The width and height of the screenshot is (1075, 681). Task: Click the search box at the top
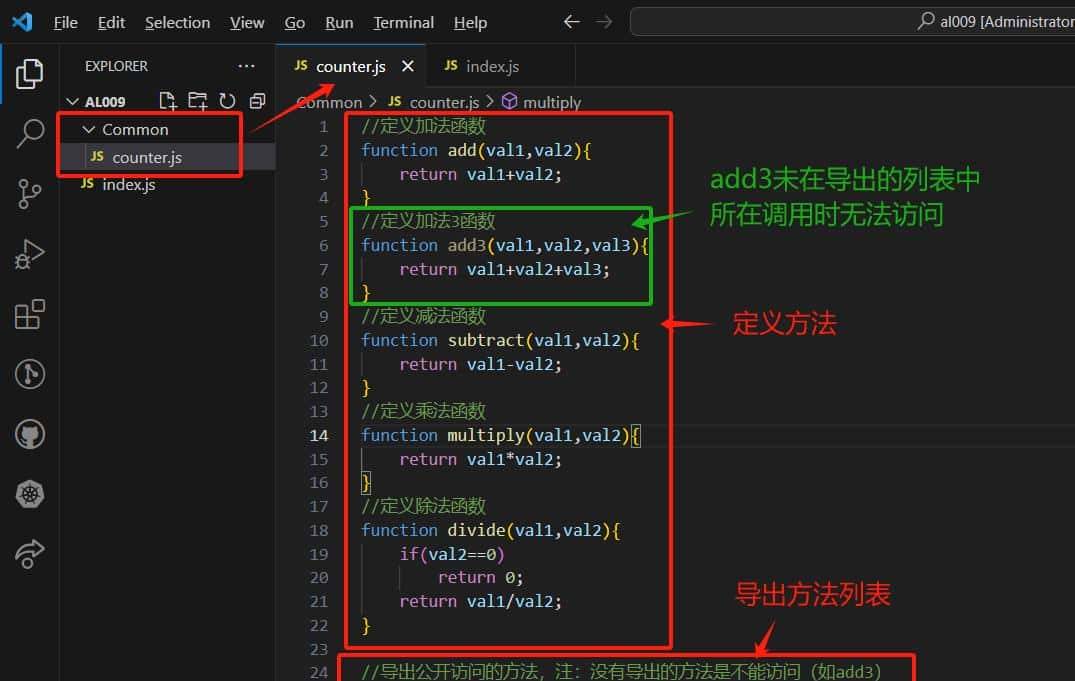click(x=850, y=21)
